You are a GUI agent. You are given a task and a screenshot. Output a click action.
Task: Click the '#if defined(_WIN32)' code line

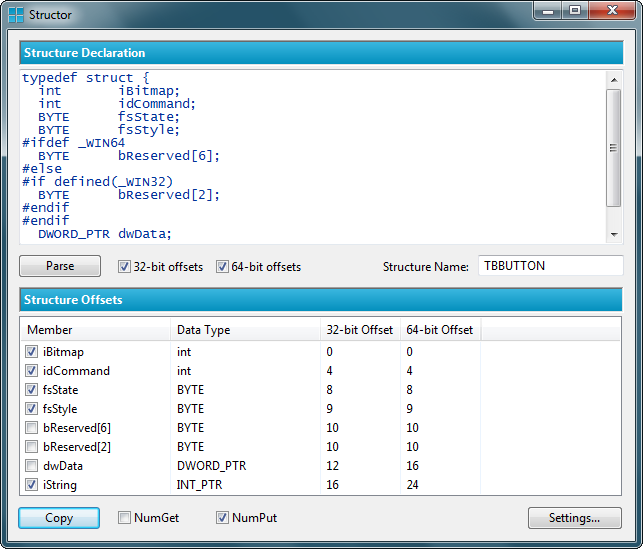coord(98,182)
